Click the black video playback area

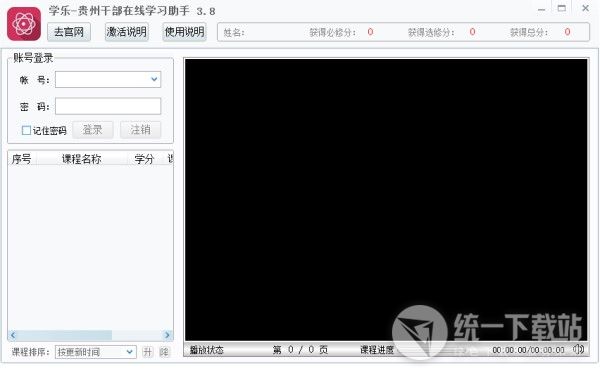coord(386,199)
